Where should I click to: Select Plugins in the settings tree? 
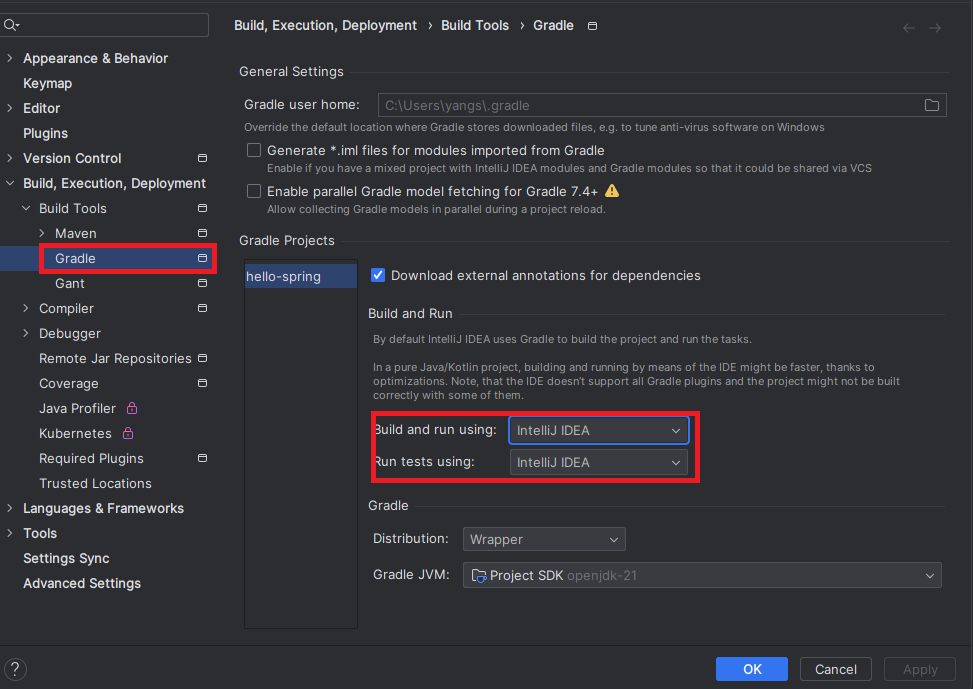point(45,133)
